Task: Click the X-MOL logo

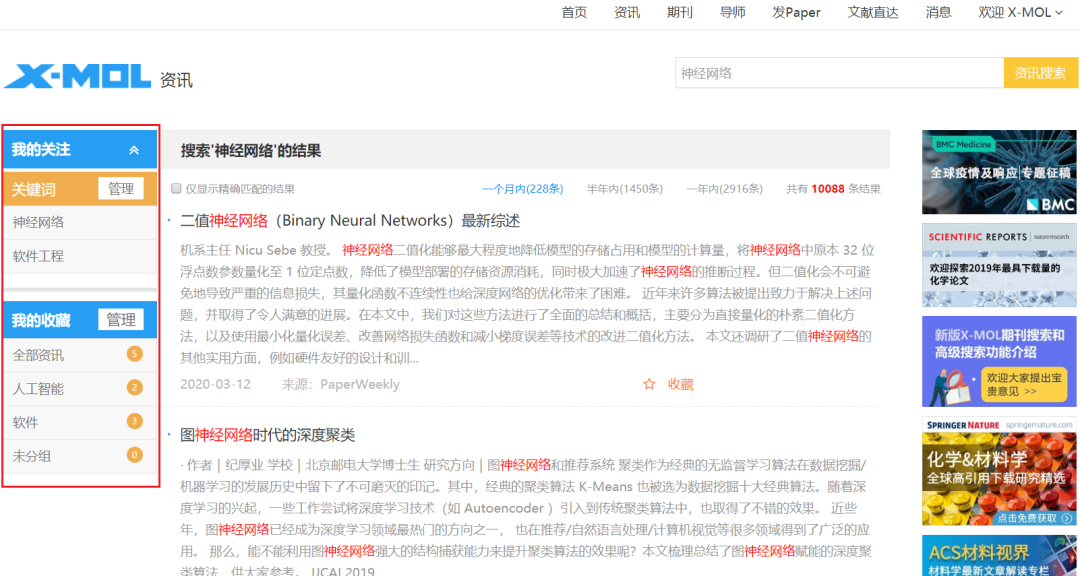Action: pyautogui.click(x=77, y=76)
